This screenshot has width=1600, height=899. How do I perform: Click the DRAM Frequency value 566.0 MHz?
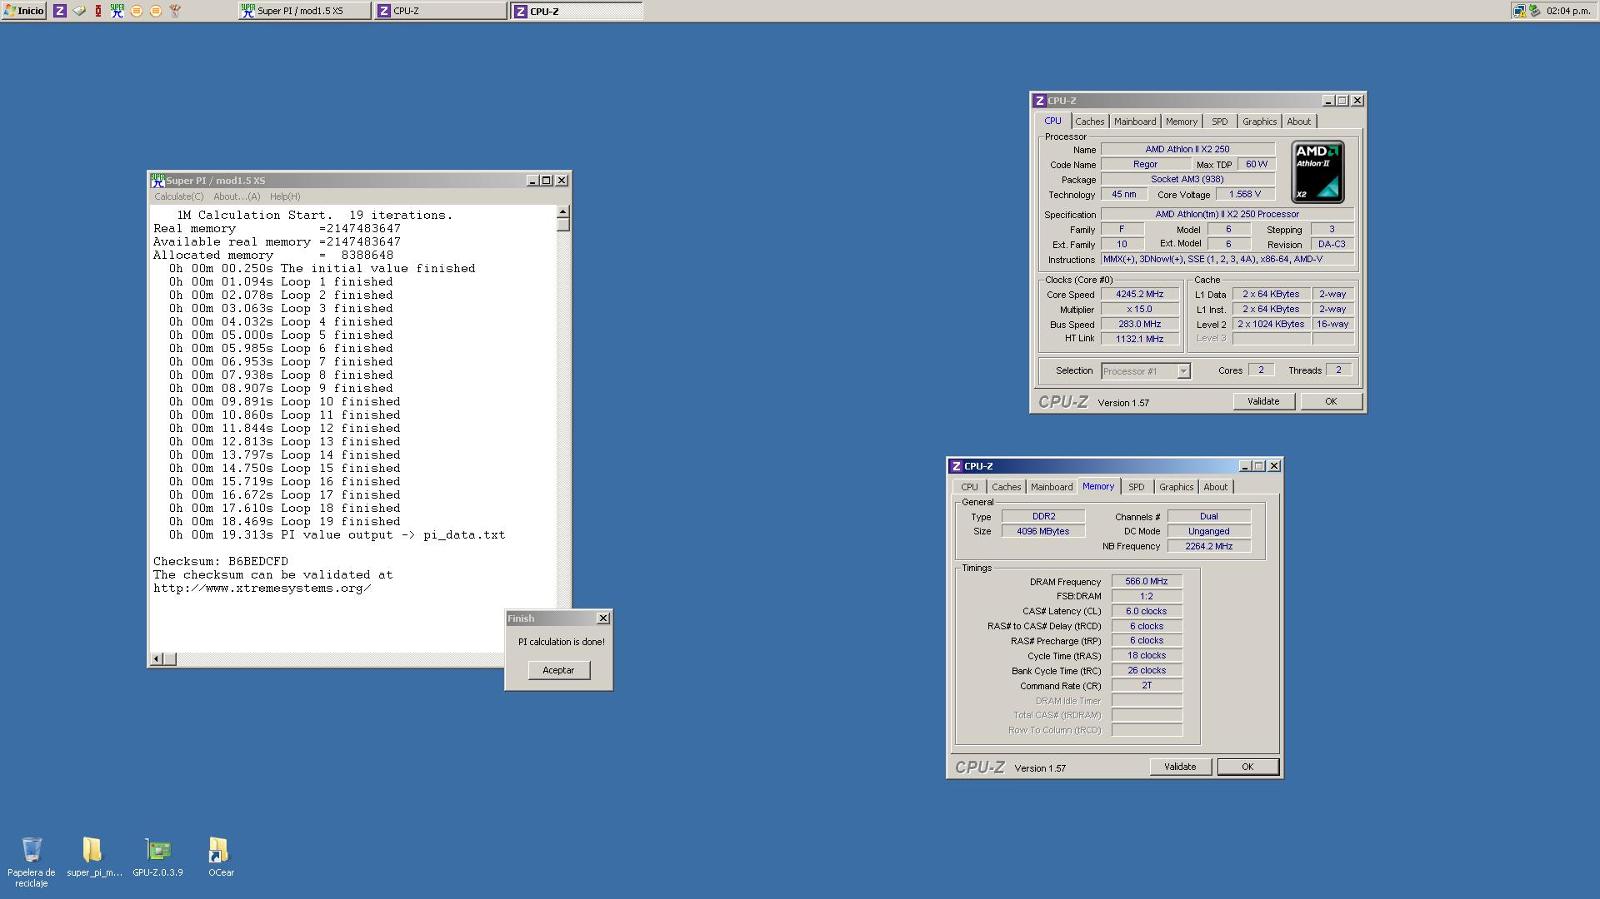coord(1146,581)
